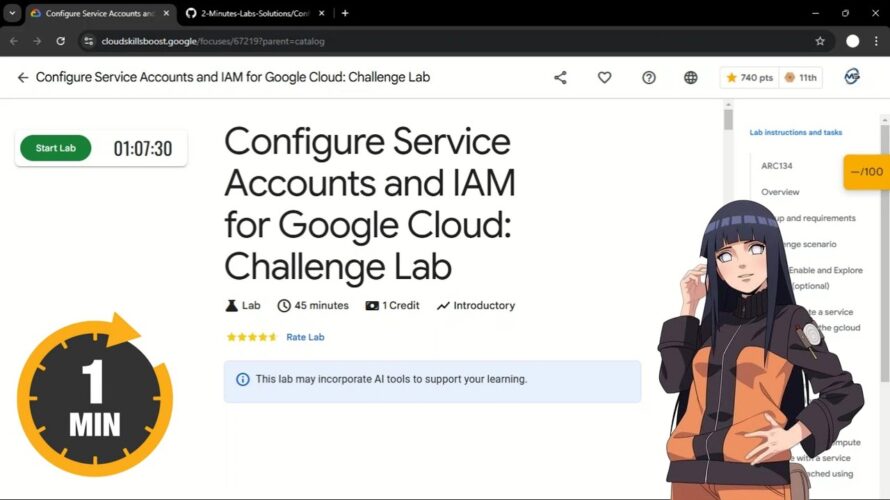Bookmark this page with the star icon
This screenshot has width=890, height=500.
pos(820,41)
